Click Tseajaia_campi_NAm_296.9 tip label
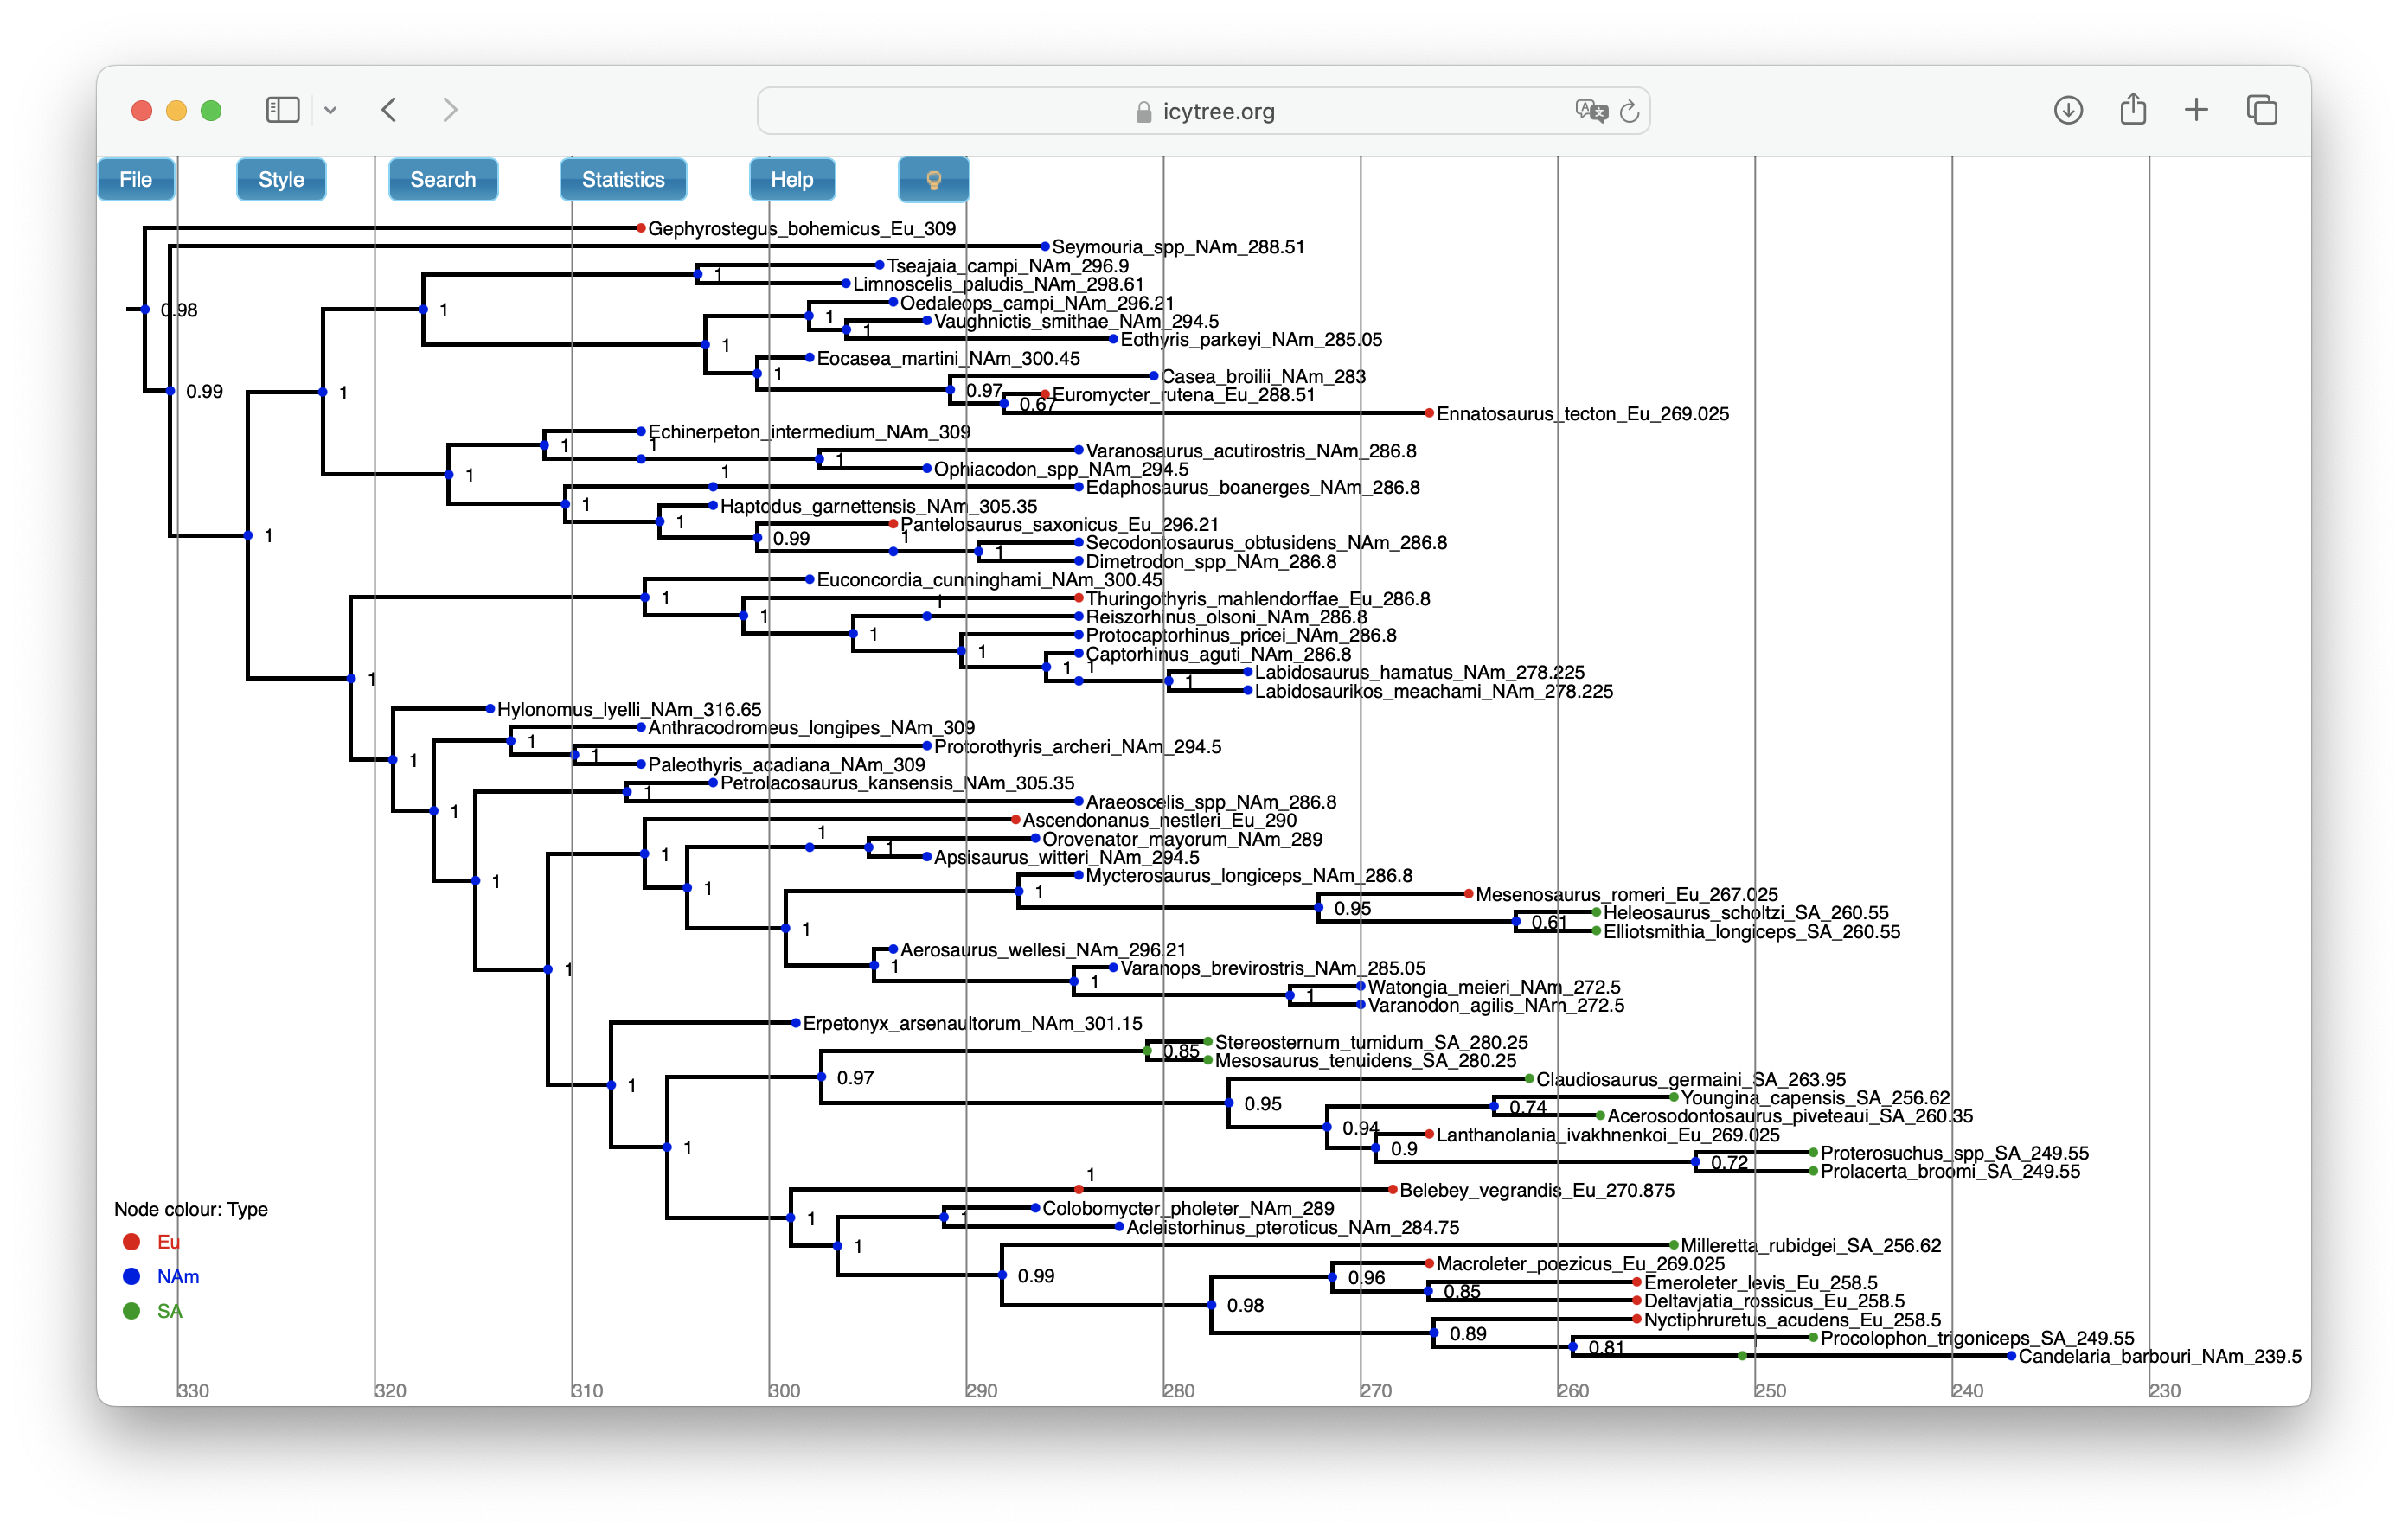 point(1008,266)
